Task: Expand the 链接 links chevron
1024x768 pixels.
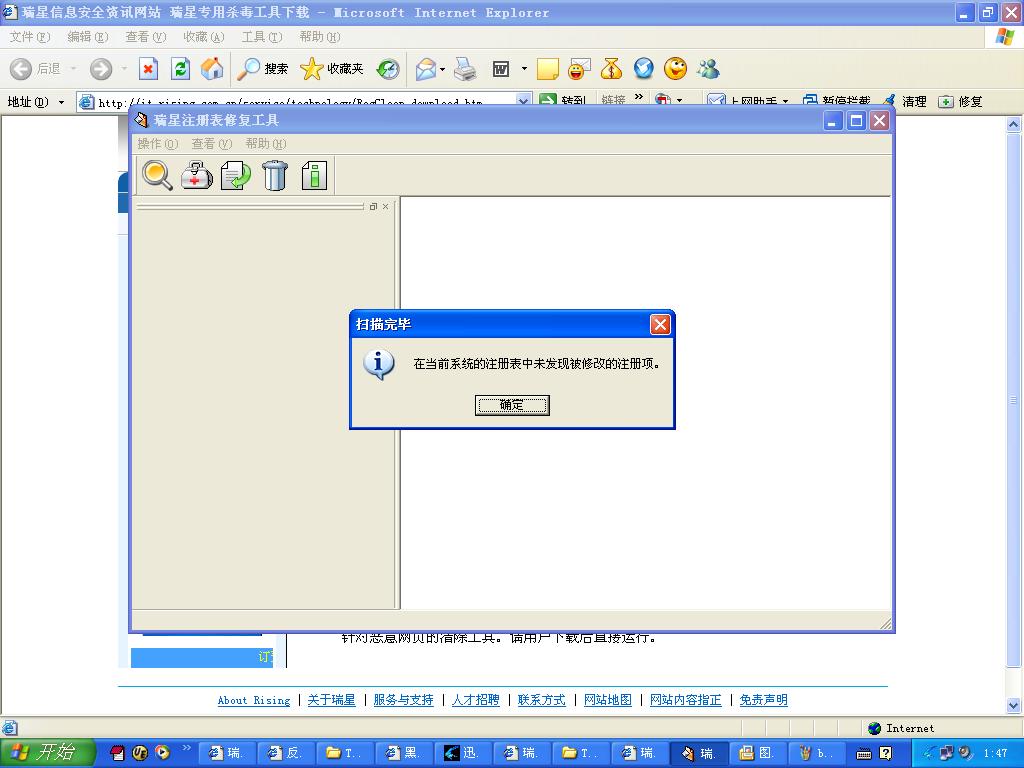Action: [x=639, y=98]
